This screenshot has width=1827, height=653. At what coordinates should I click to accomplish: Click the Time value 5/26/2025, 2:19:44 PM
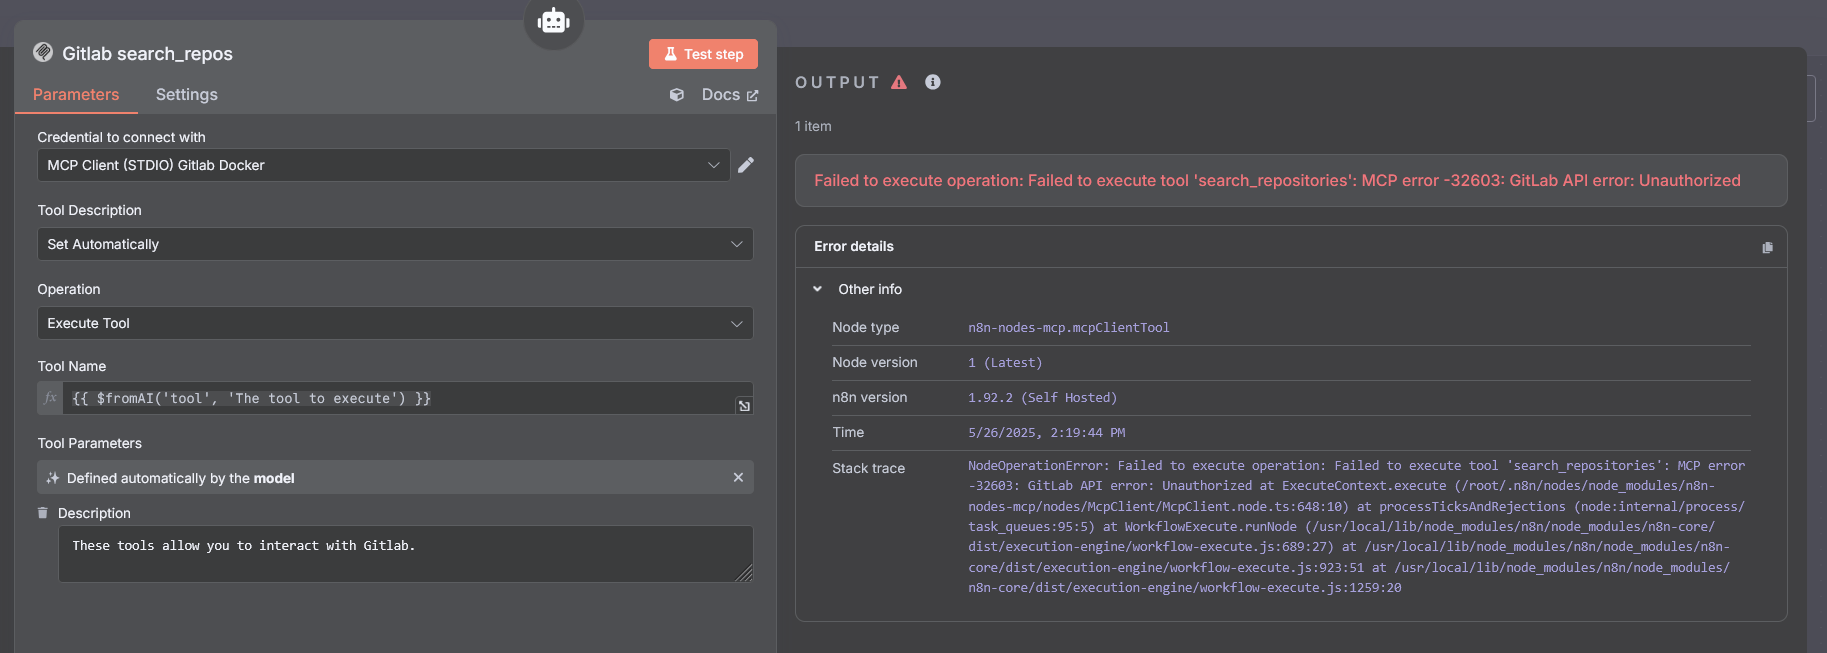click(x=1046, y=432)
